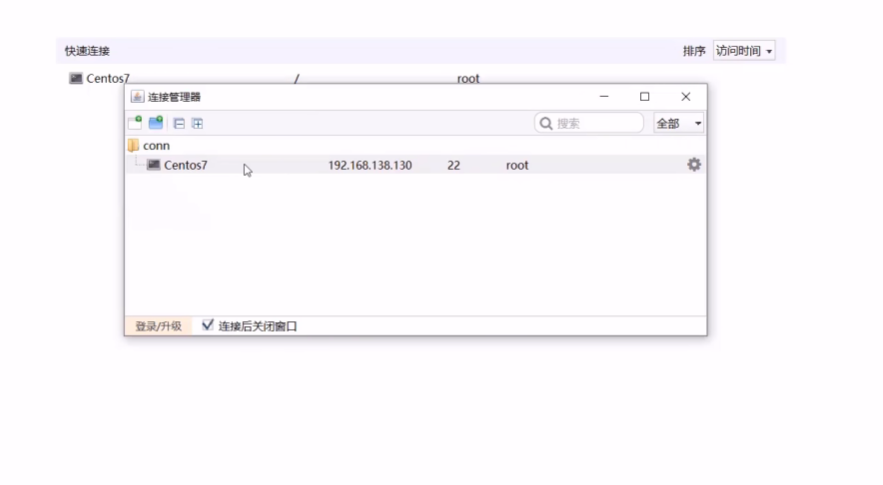The width and height of the screenshot is (883, 485).
Task: Minimize the connection manager window
Action: [x=604, y=96]
